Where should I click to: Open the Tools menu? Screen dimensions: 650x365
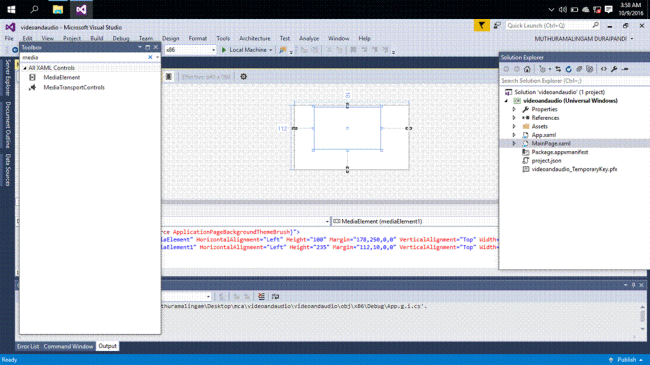[x=223, y=38]
